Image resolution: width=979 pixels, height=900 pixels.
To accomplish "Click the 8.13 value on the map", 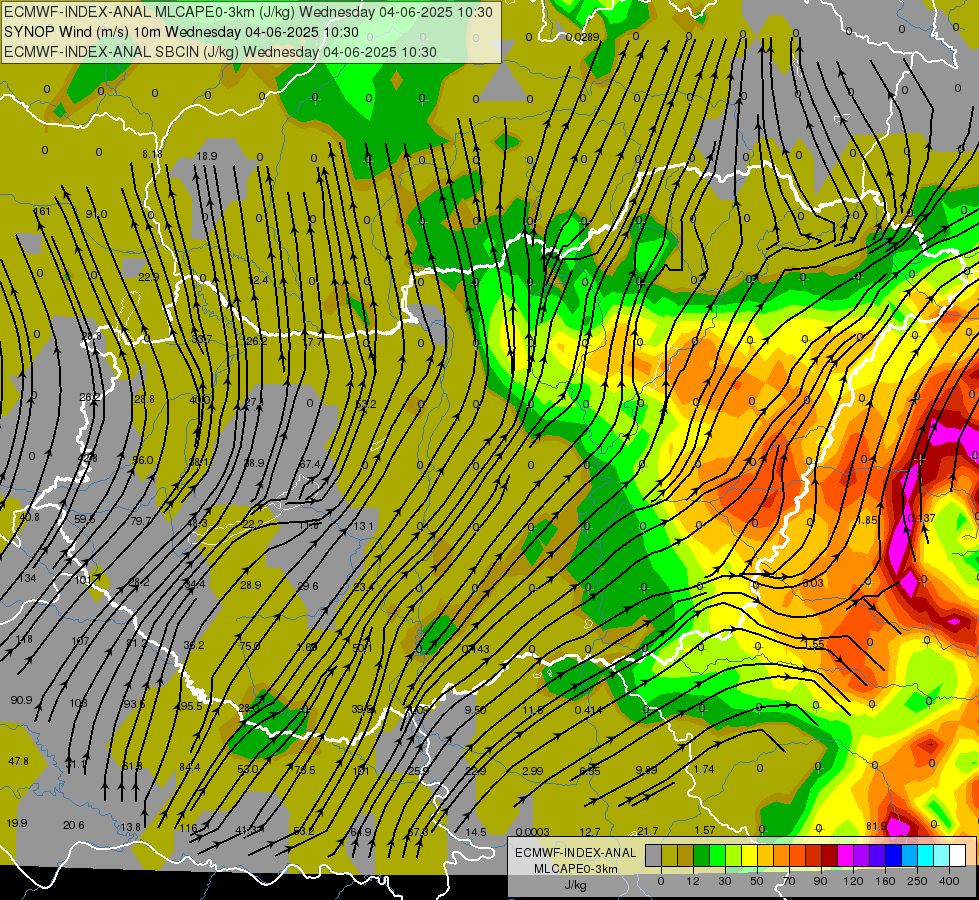I will (x=152, y=154).
